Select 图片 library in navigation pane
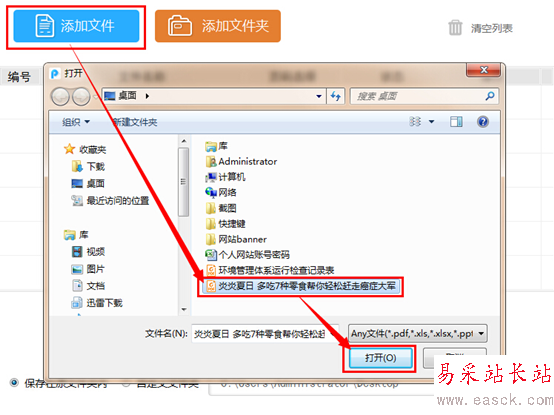 coord(88,269)
